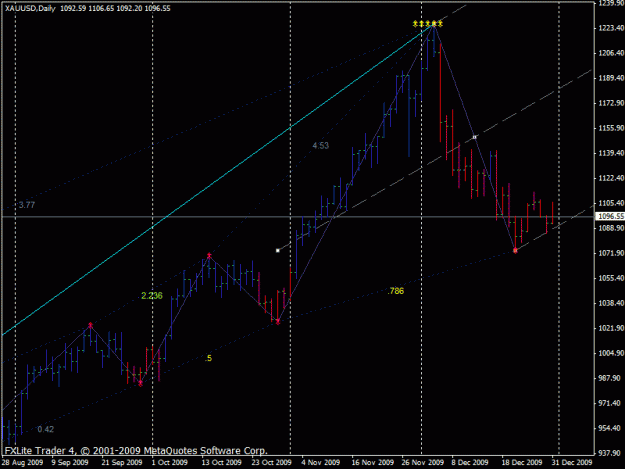Click the 1206.40 price axis label
This screenshot has width=625, height=469.
611,53
